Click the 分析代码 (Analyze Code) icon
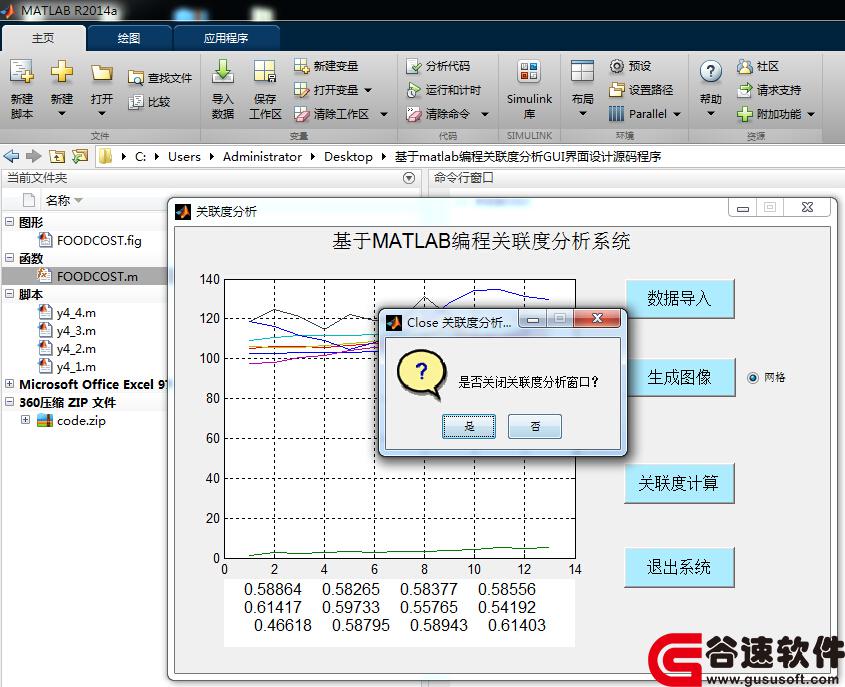The width and height of the screenshot is (845, 687). [413, 66]
